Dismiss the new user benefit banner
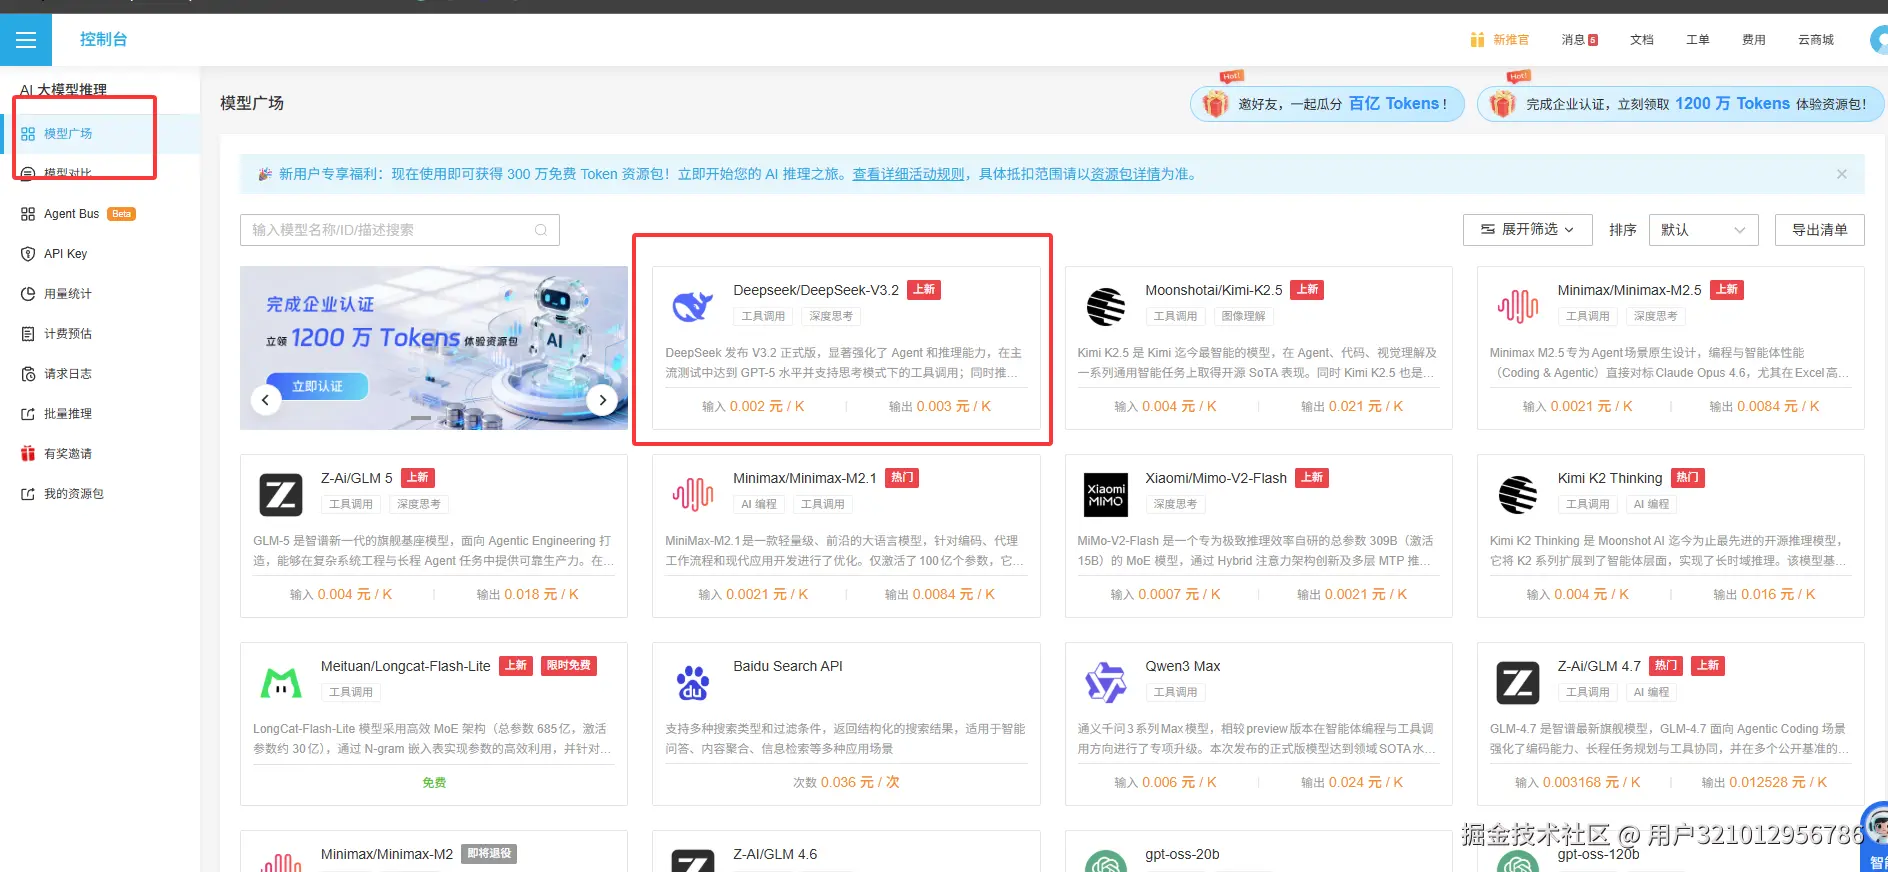 click(x=1842, y=174)
